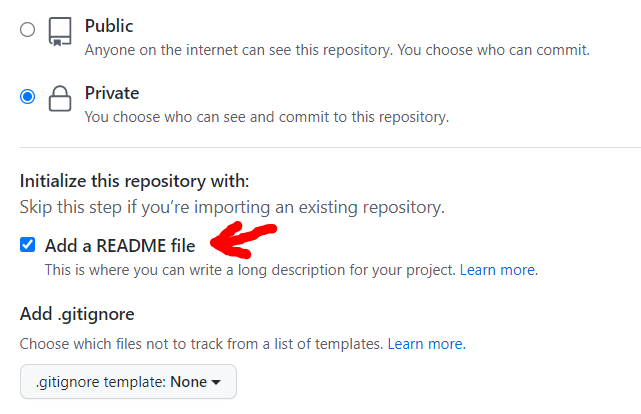
Task: Click the Skip this step hint text
Action: (232, 208)
